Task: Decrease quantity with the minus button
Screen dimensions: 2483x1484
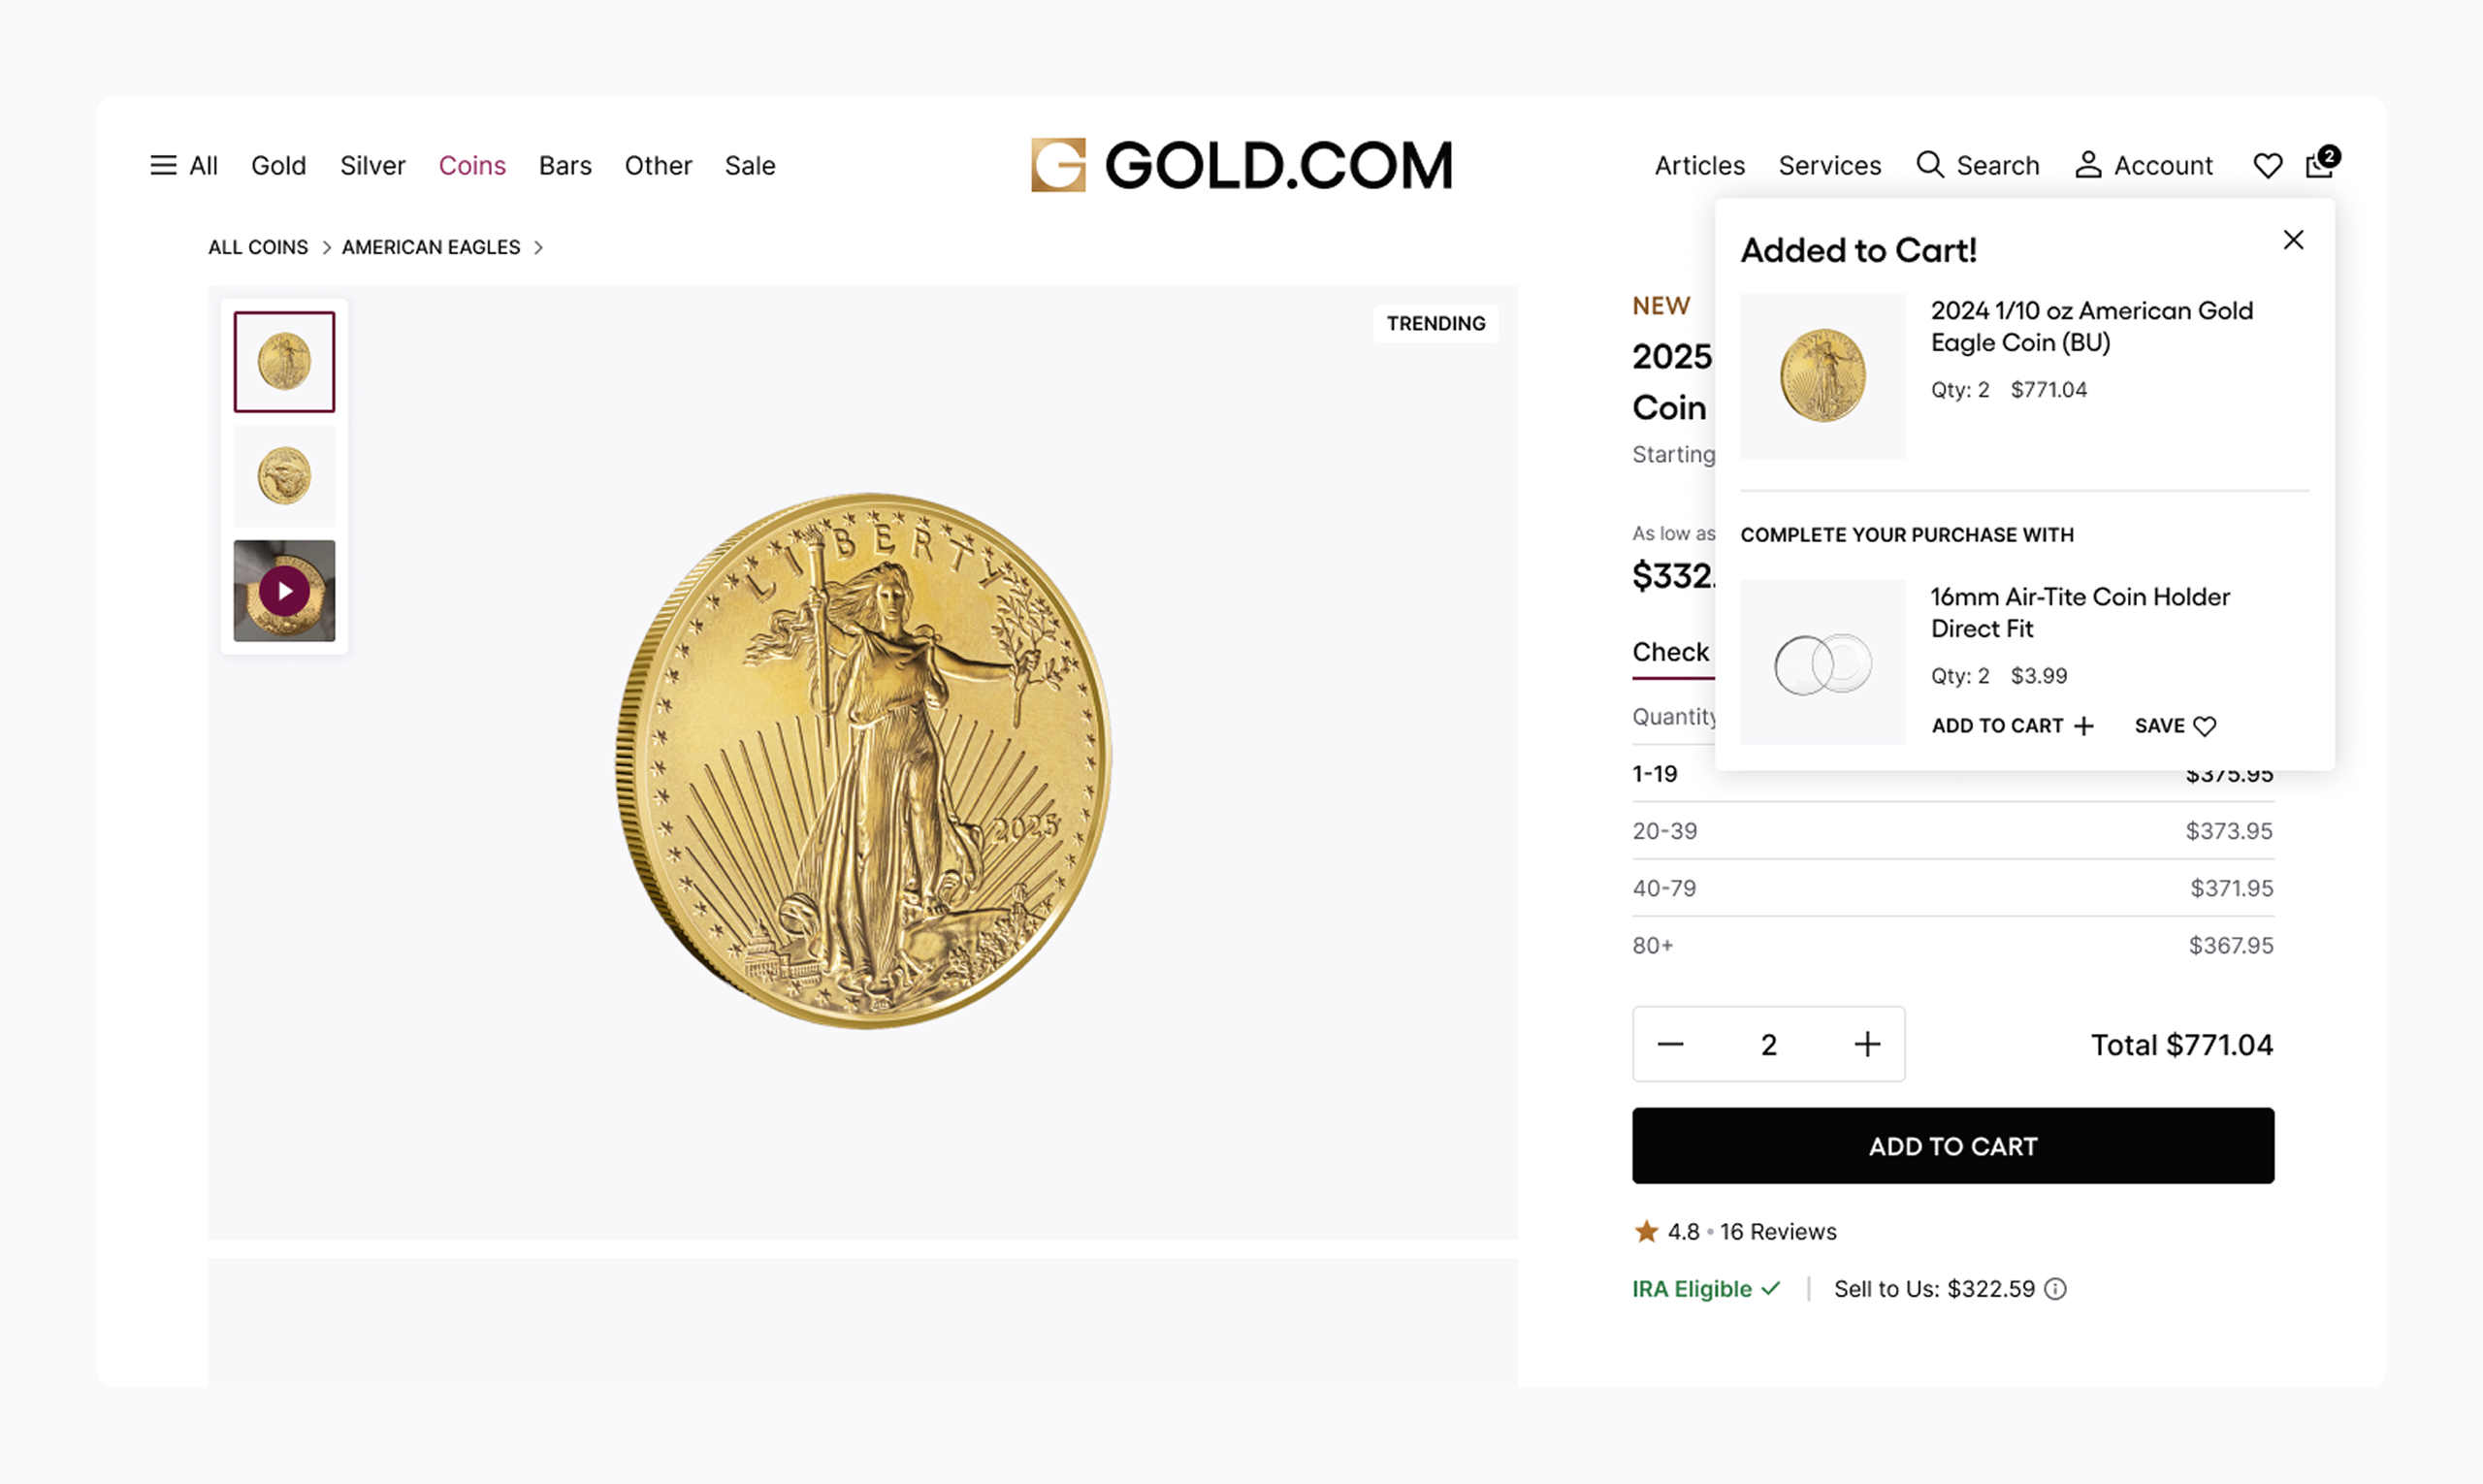Action: coord(1670,1044)
